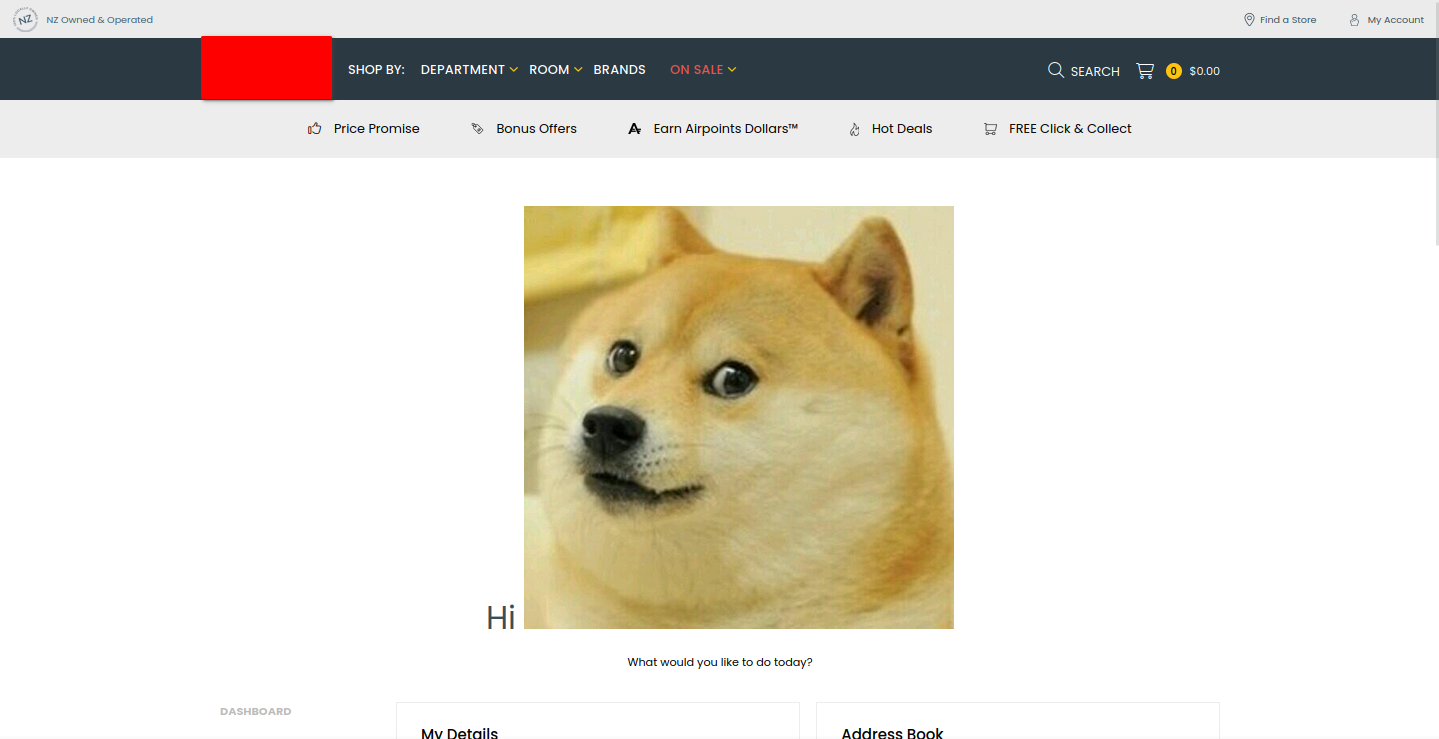Click the red store logo block
This screenshot has height=739, width=1439.
coord(266,68)
